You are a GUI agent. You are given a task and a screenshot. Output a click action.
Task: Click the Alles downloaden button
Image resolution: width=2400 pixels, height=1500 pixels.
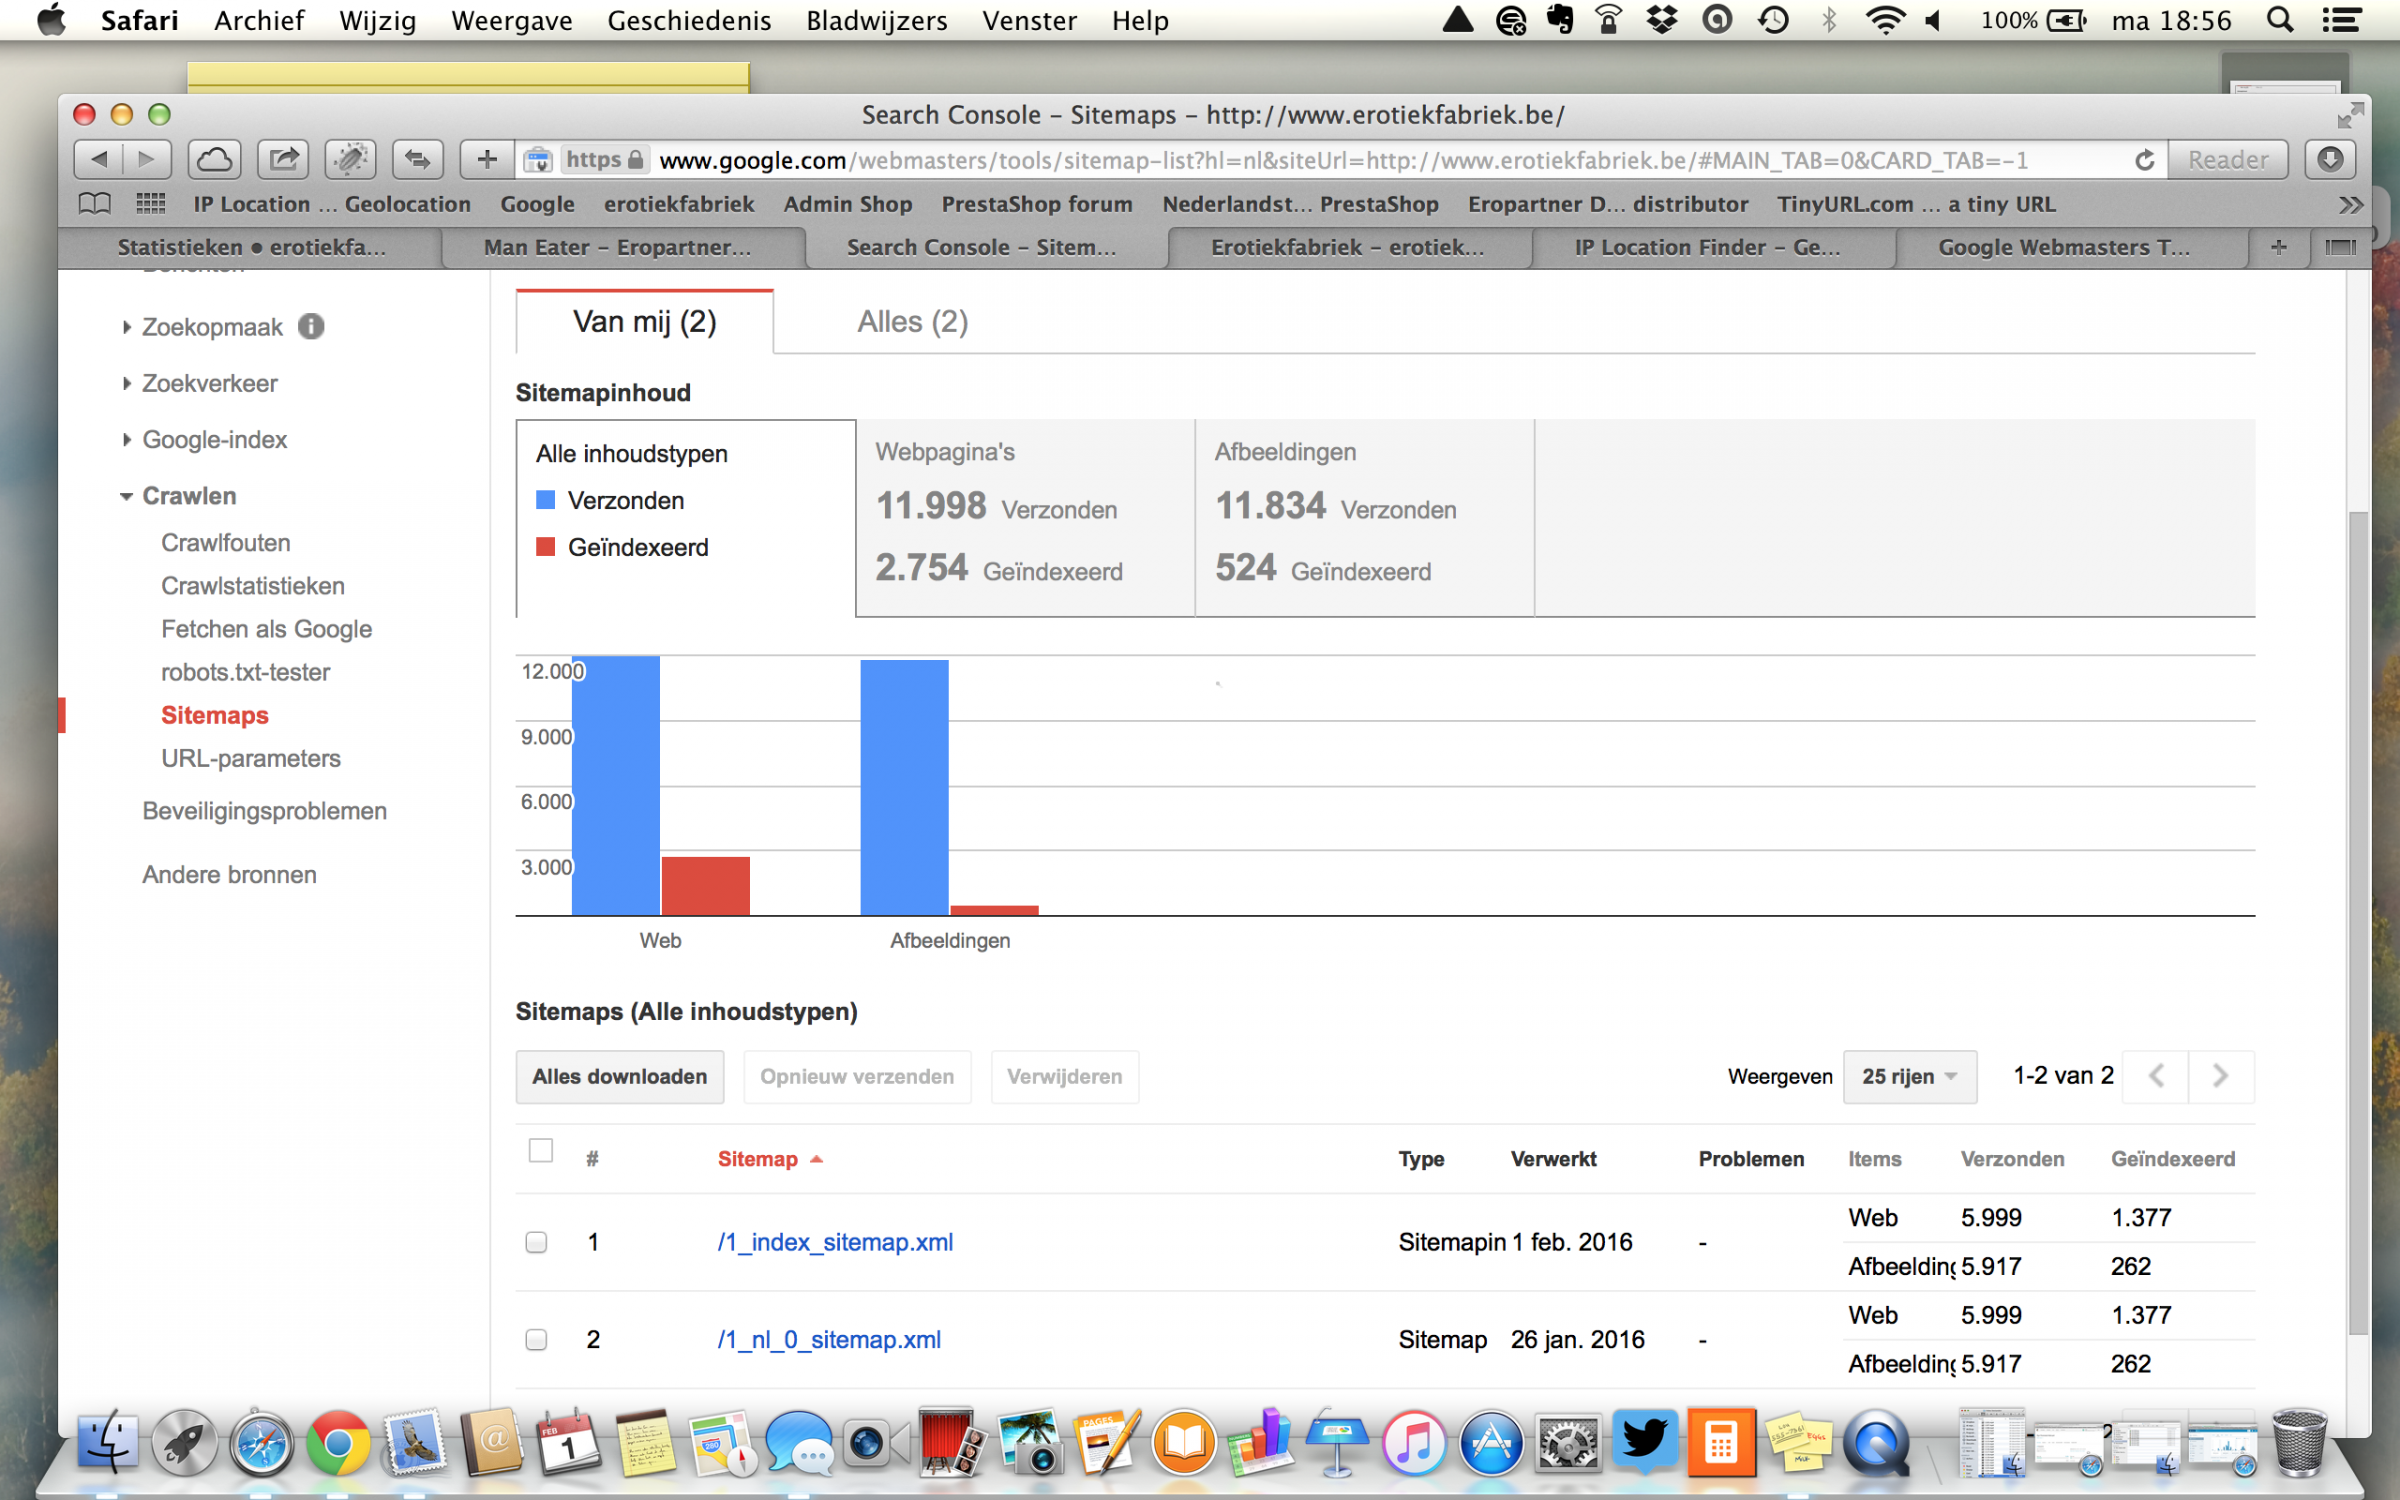coord(619,1077)
